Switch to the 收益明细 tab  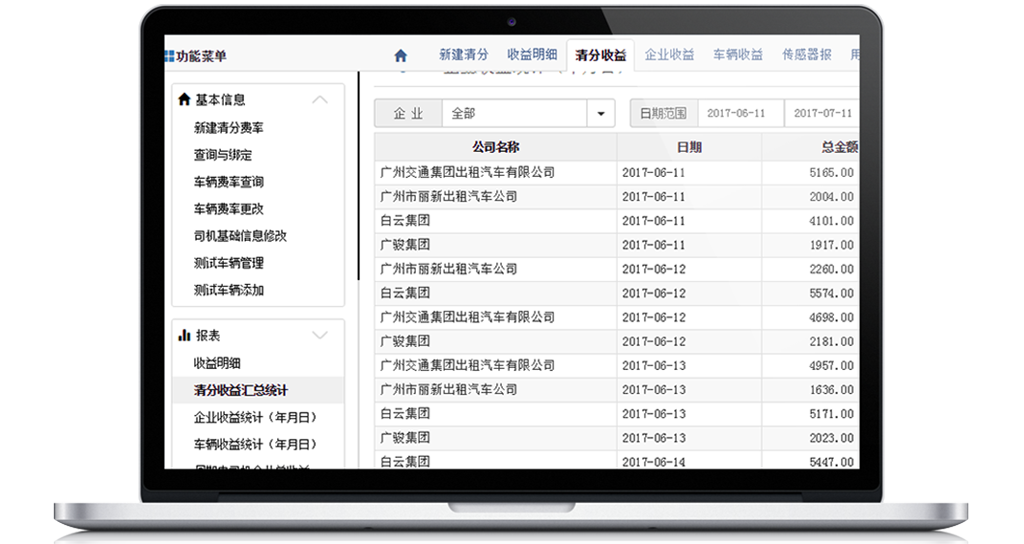532,55
